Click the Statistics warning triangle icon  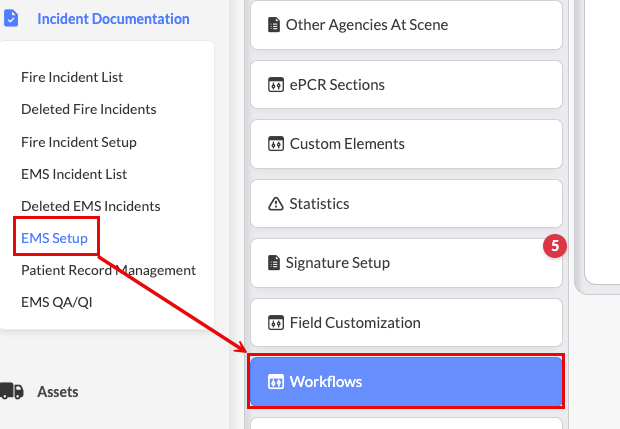[x=276, y=204]
